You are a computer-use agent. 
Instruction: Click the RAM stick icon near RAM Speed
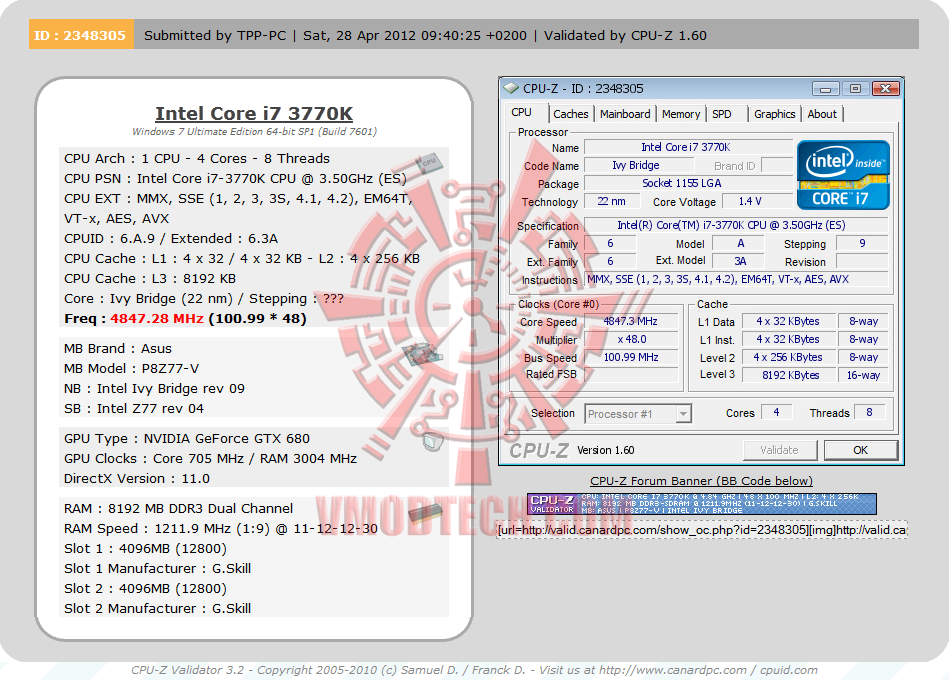point(425,513)
